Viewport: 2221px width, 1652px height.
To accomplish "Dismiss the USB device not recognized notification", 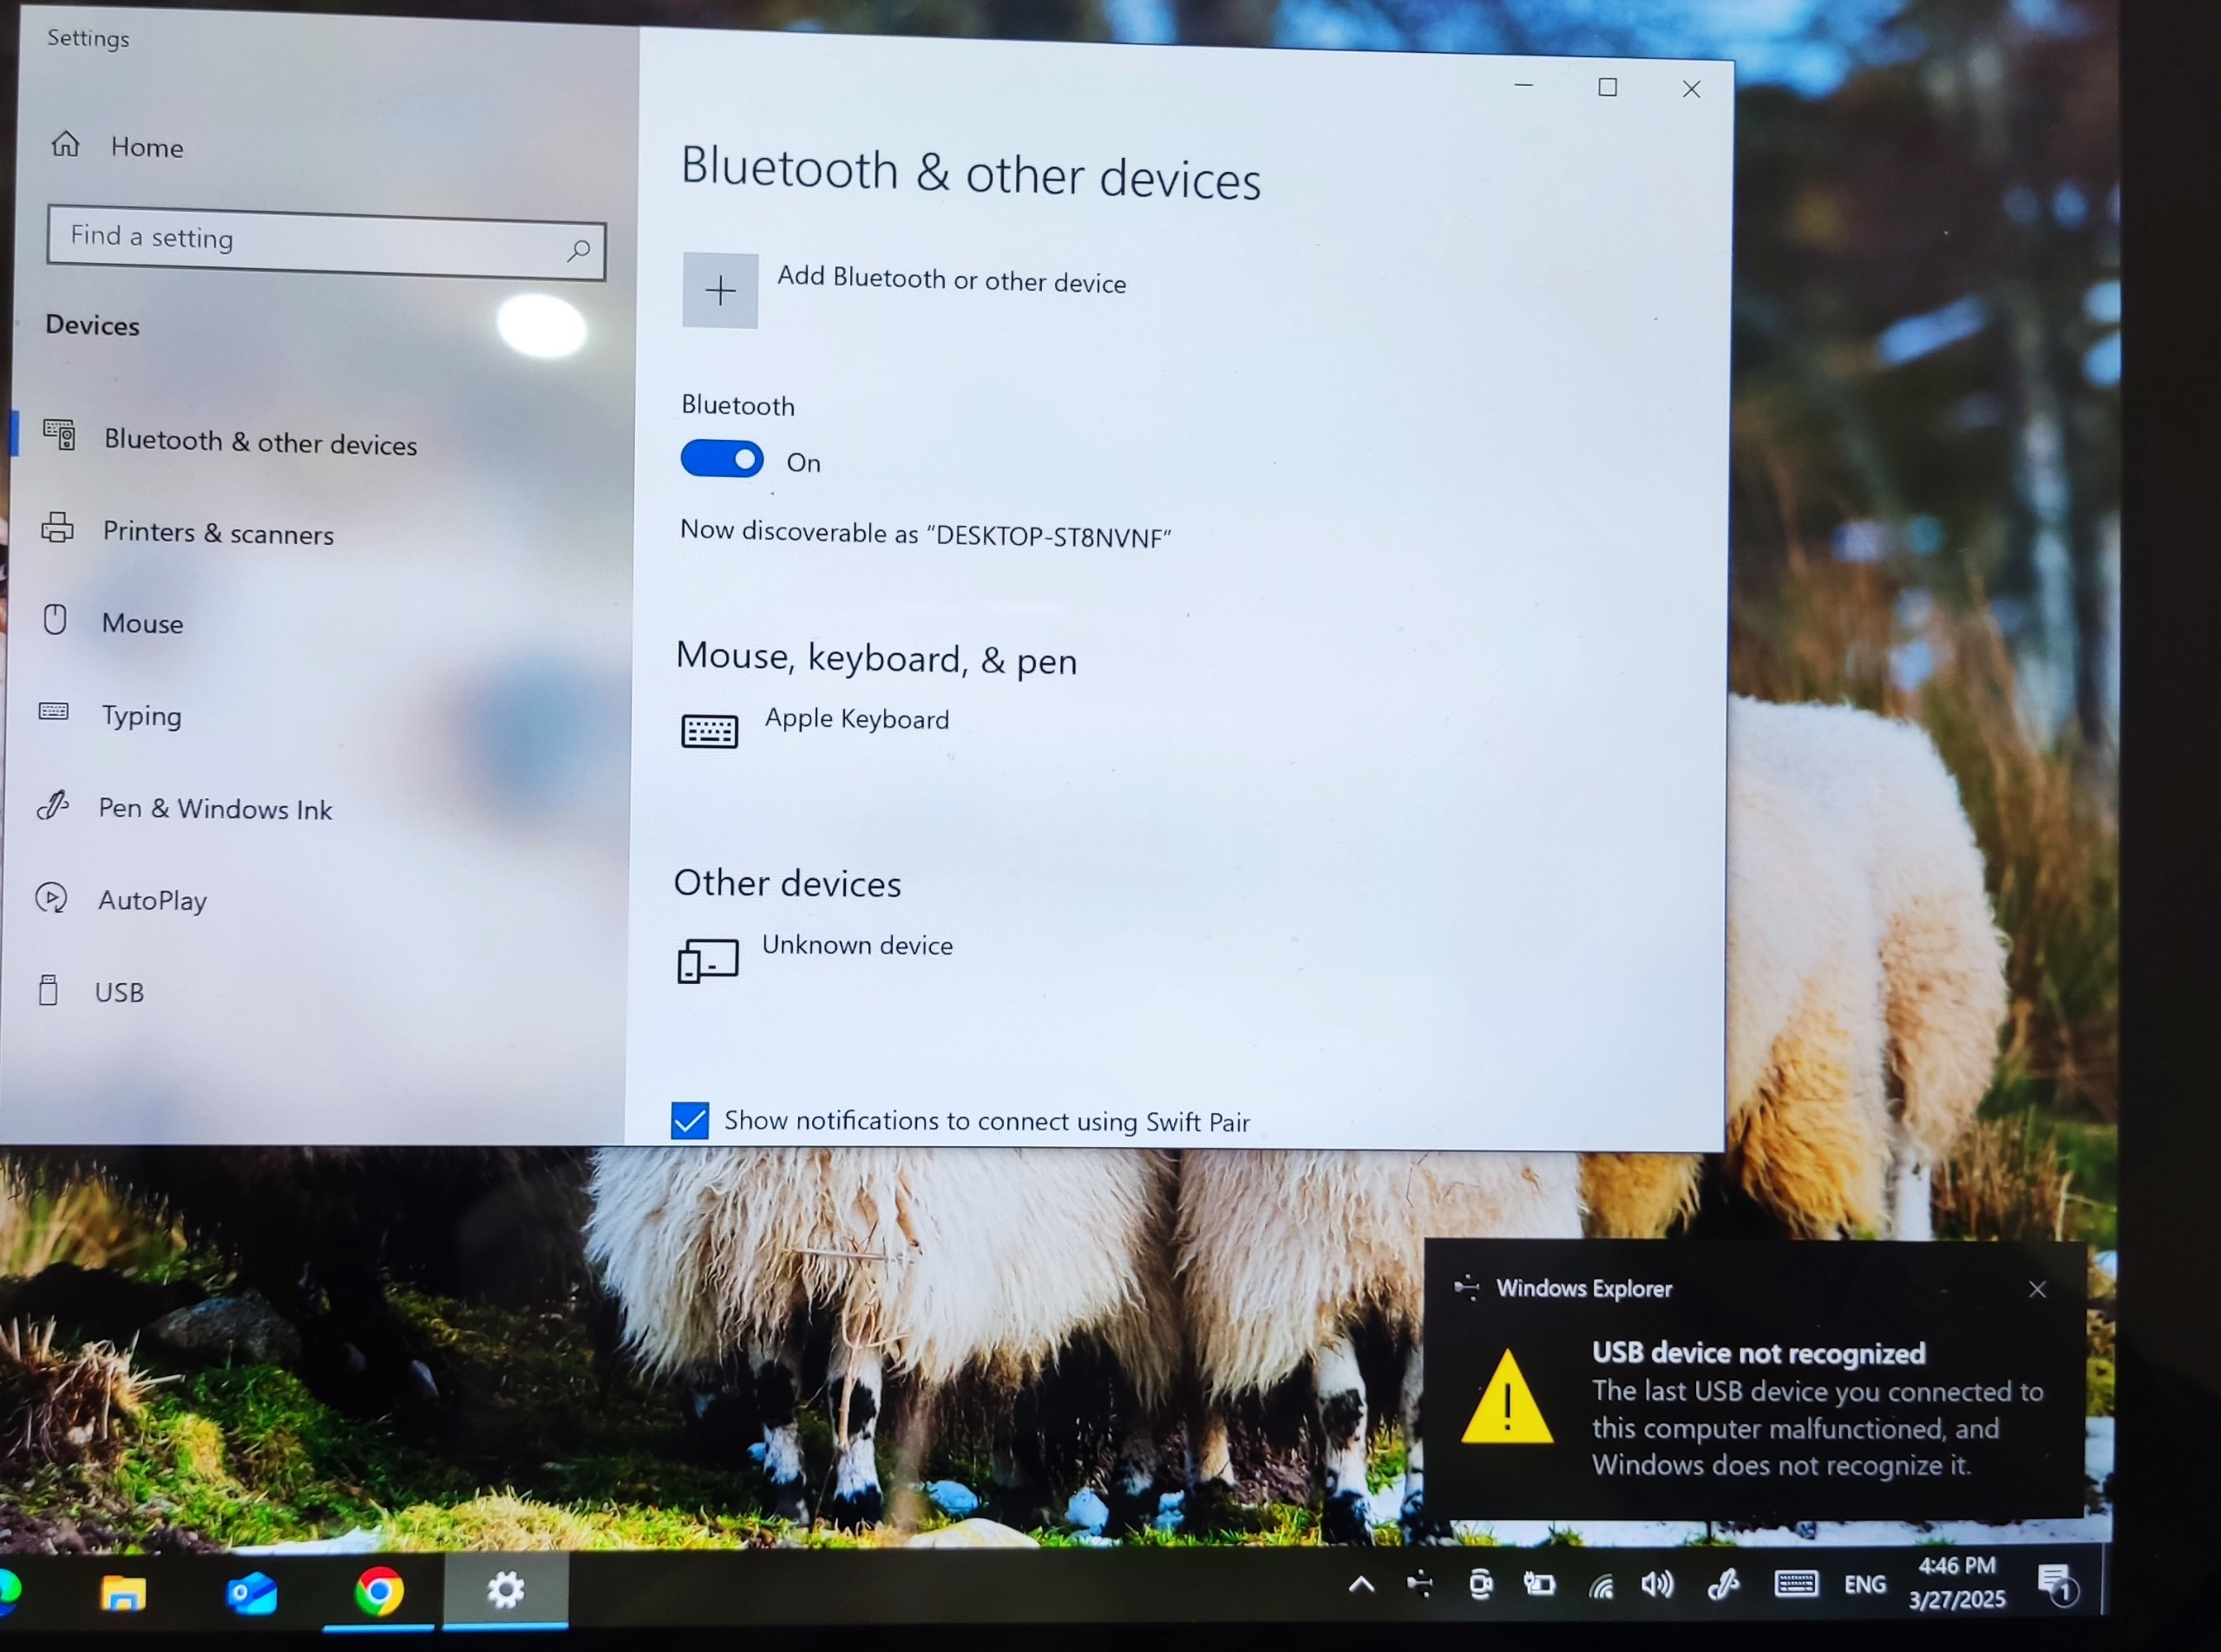I will pos(2037,1290).
